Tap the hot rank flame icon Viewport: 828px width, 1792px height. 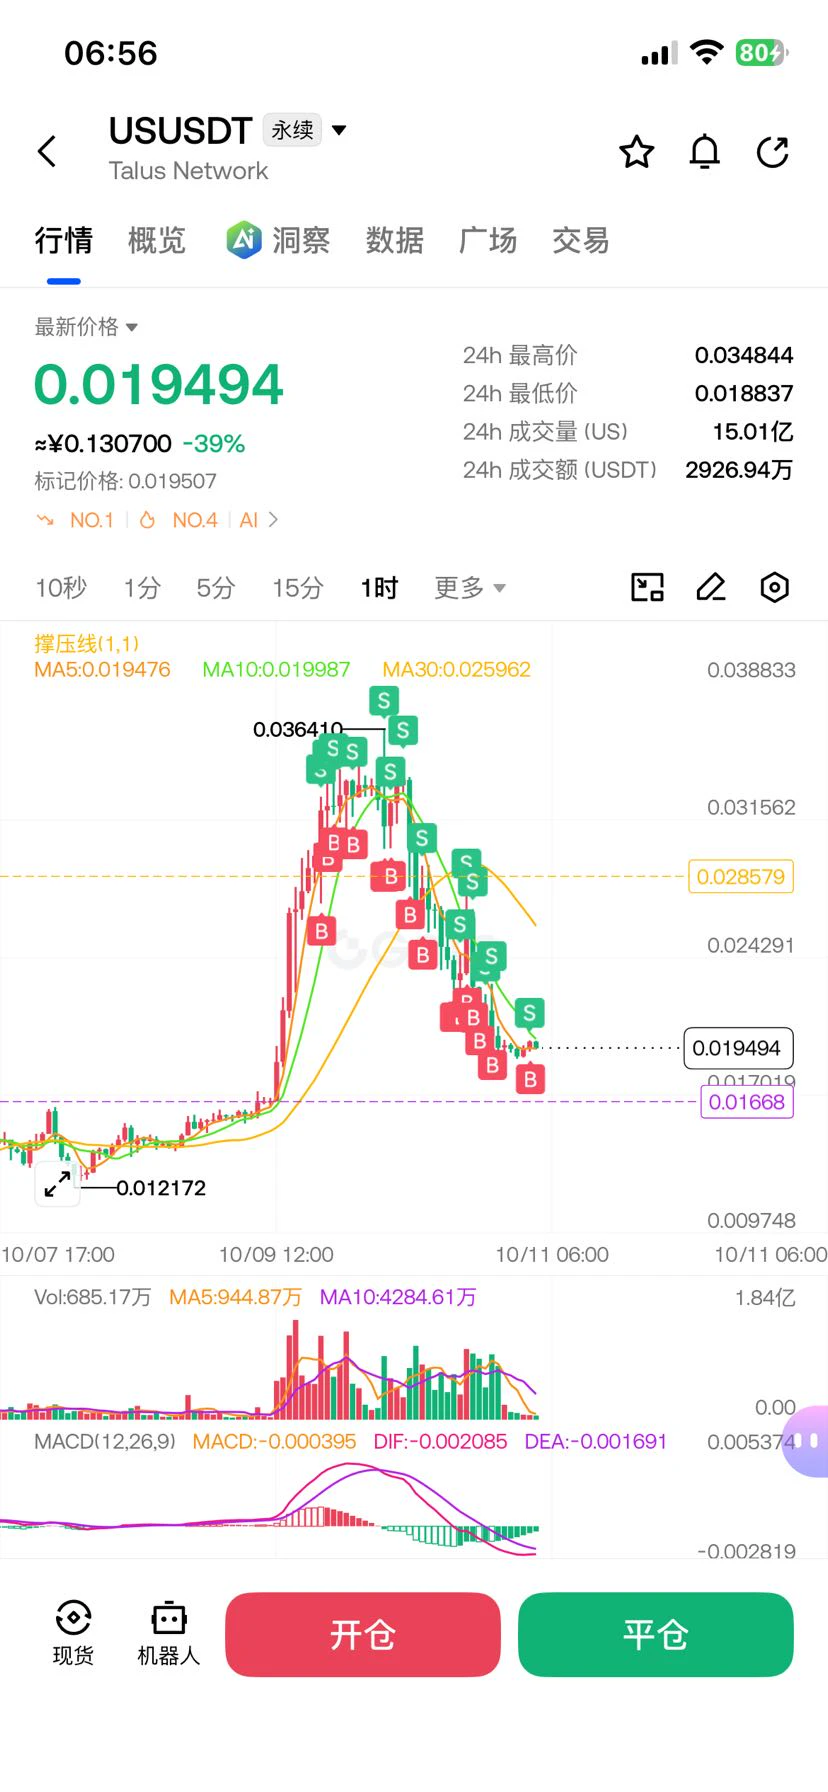147,520
